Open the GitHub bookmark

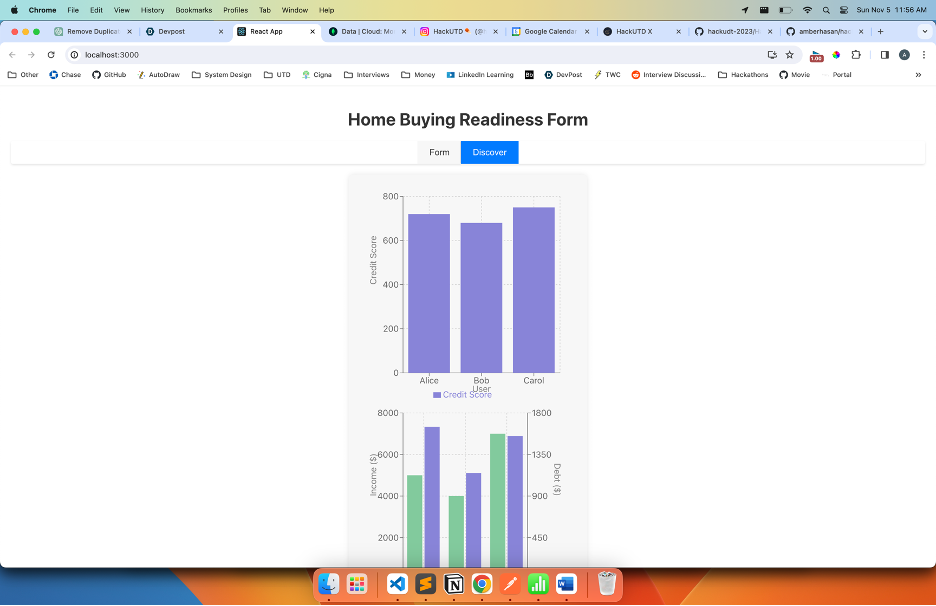click(109, 75)
